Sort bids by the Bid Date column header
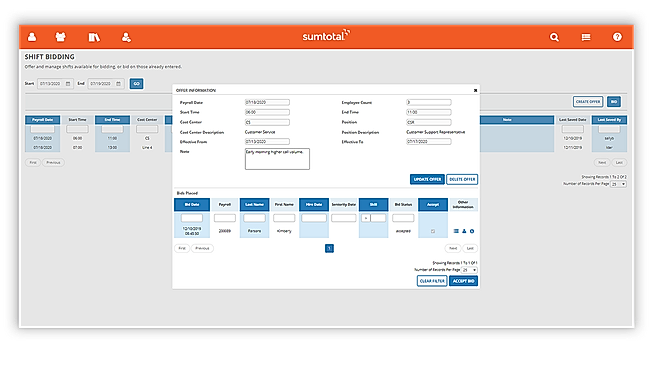Screen dimensions: 656x368 (192, 204)
